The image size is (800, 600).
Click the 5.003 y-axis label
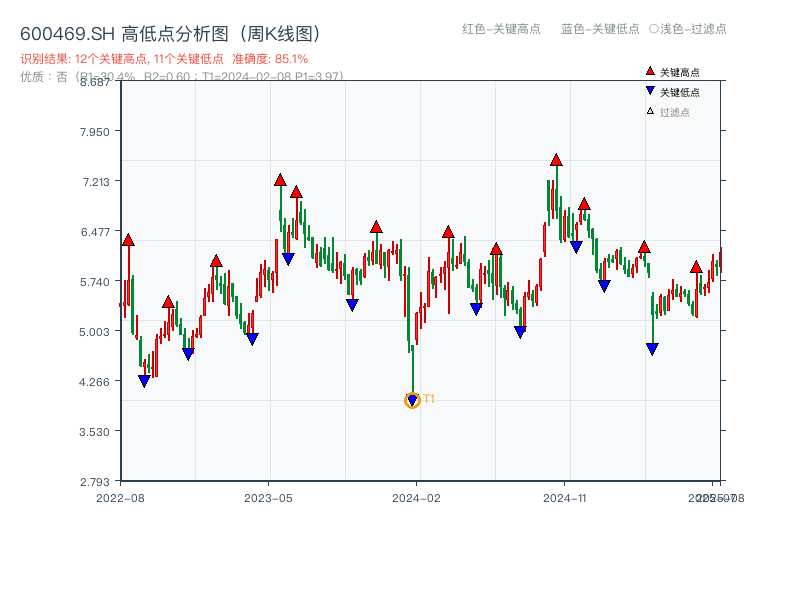click(94, 332)
